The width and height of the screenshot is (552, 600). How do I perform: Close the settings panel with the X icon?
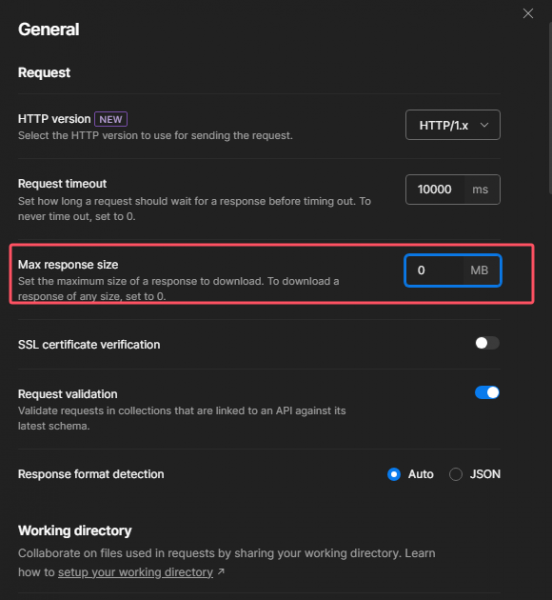click(528, 14)
